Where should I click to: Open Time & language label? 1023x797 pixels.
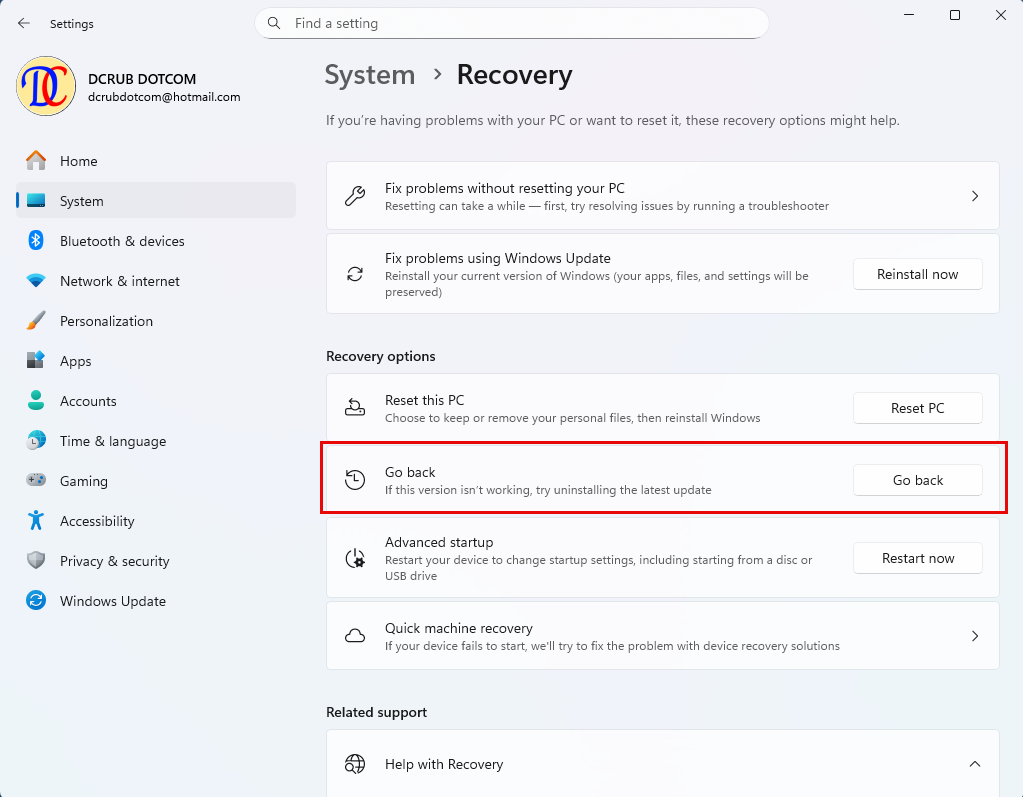[x=113, y=442]
